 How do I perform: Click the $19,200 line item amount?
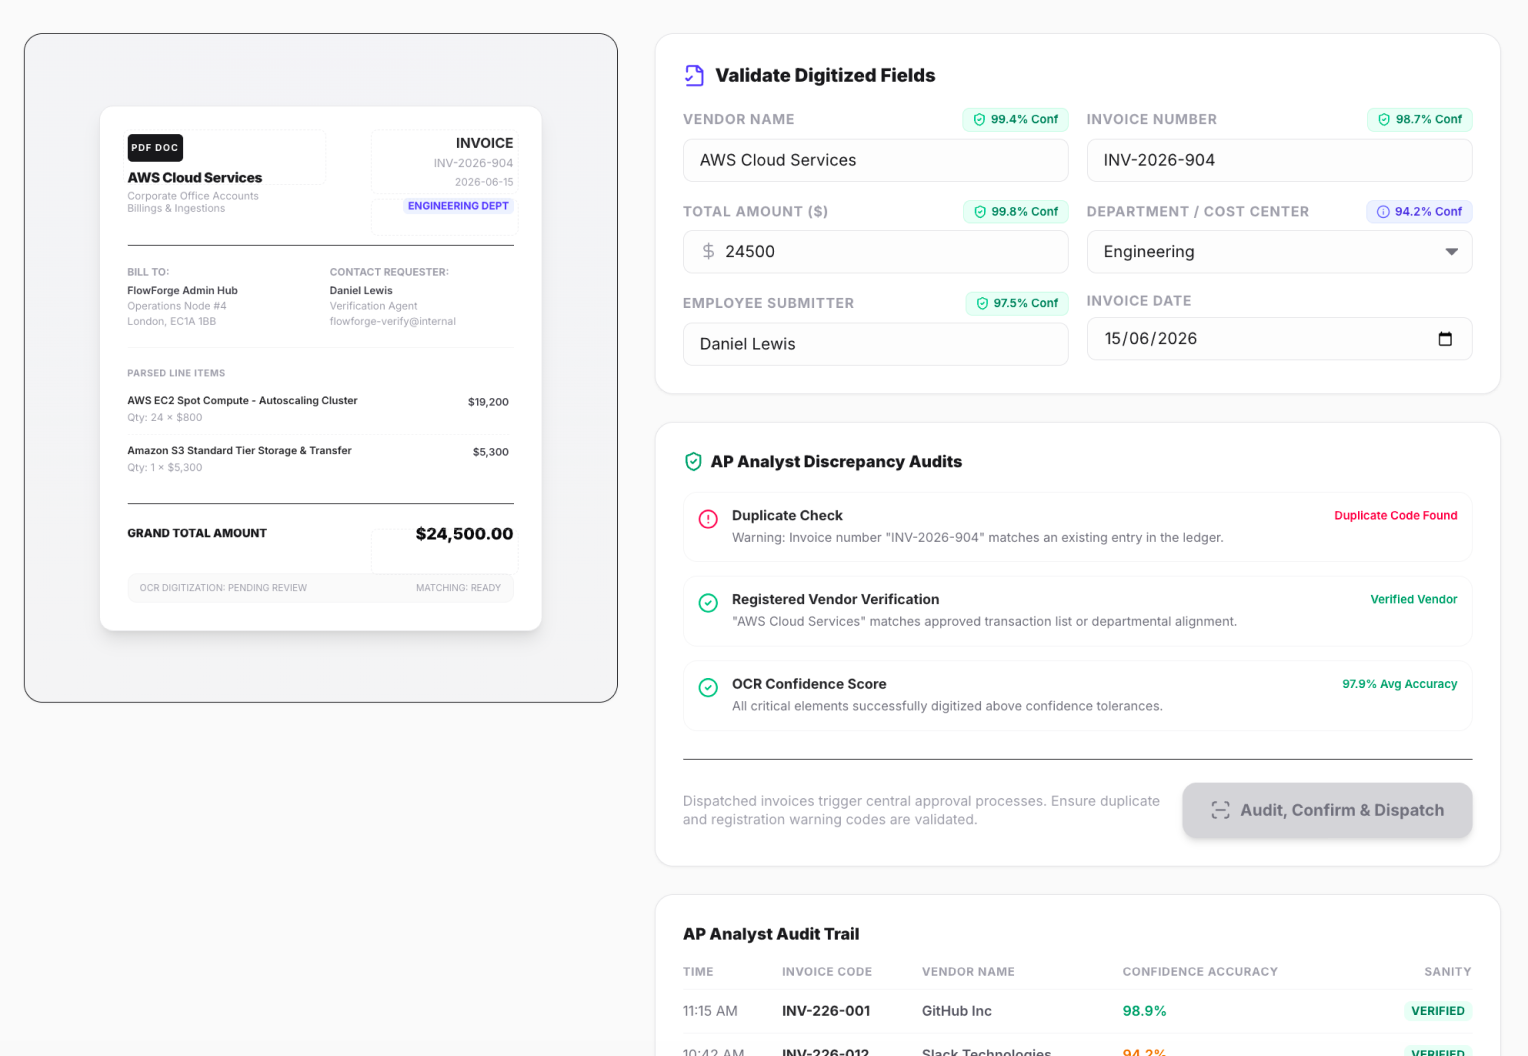(x=488, y=402)
